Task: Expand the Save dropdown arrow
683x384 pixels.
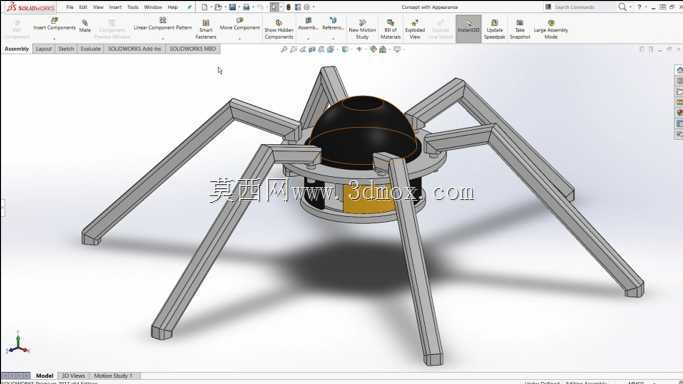Action: click(239, 7)
